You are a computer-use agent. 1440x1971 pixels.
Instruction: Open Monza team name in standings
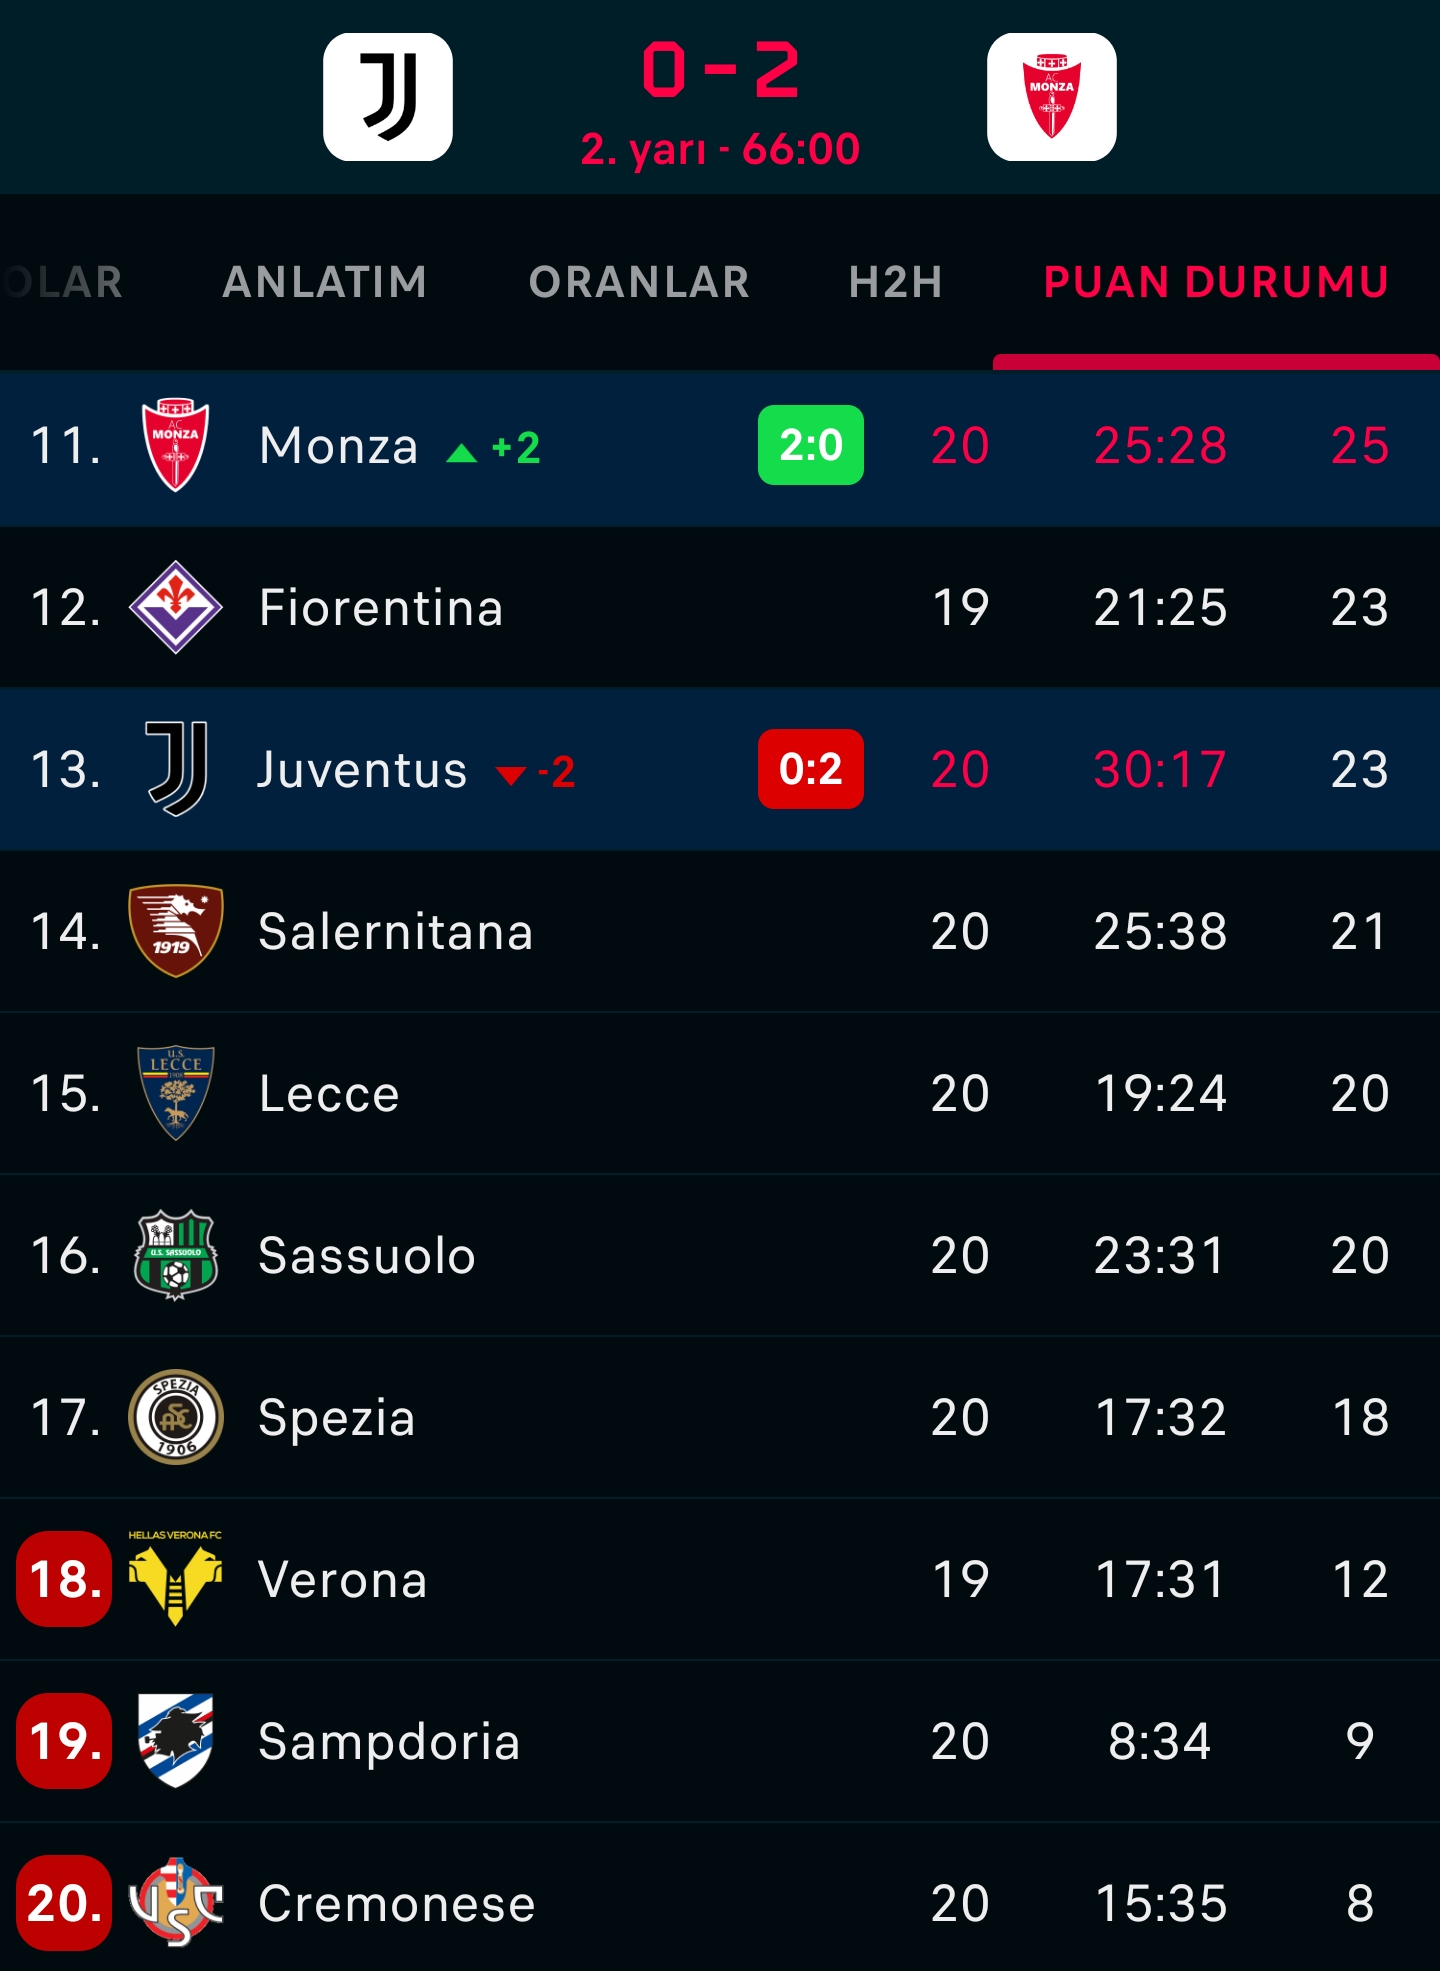point(338,445)
